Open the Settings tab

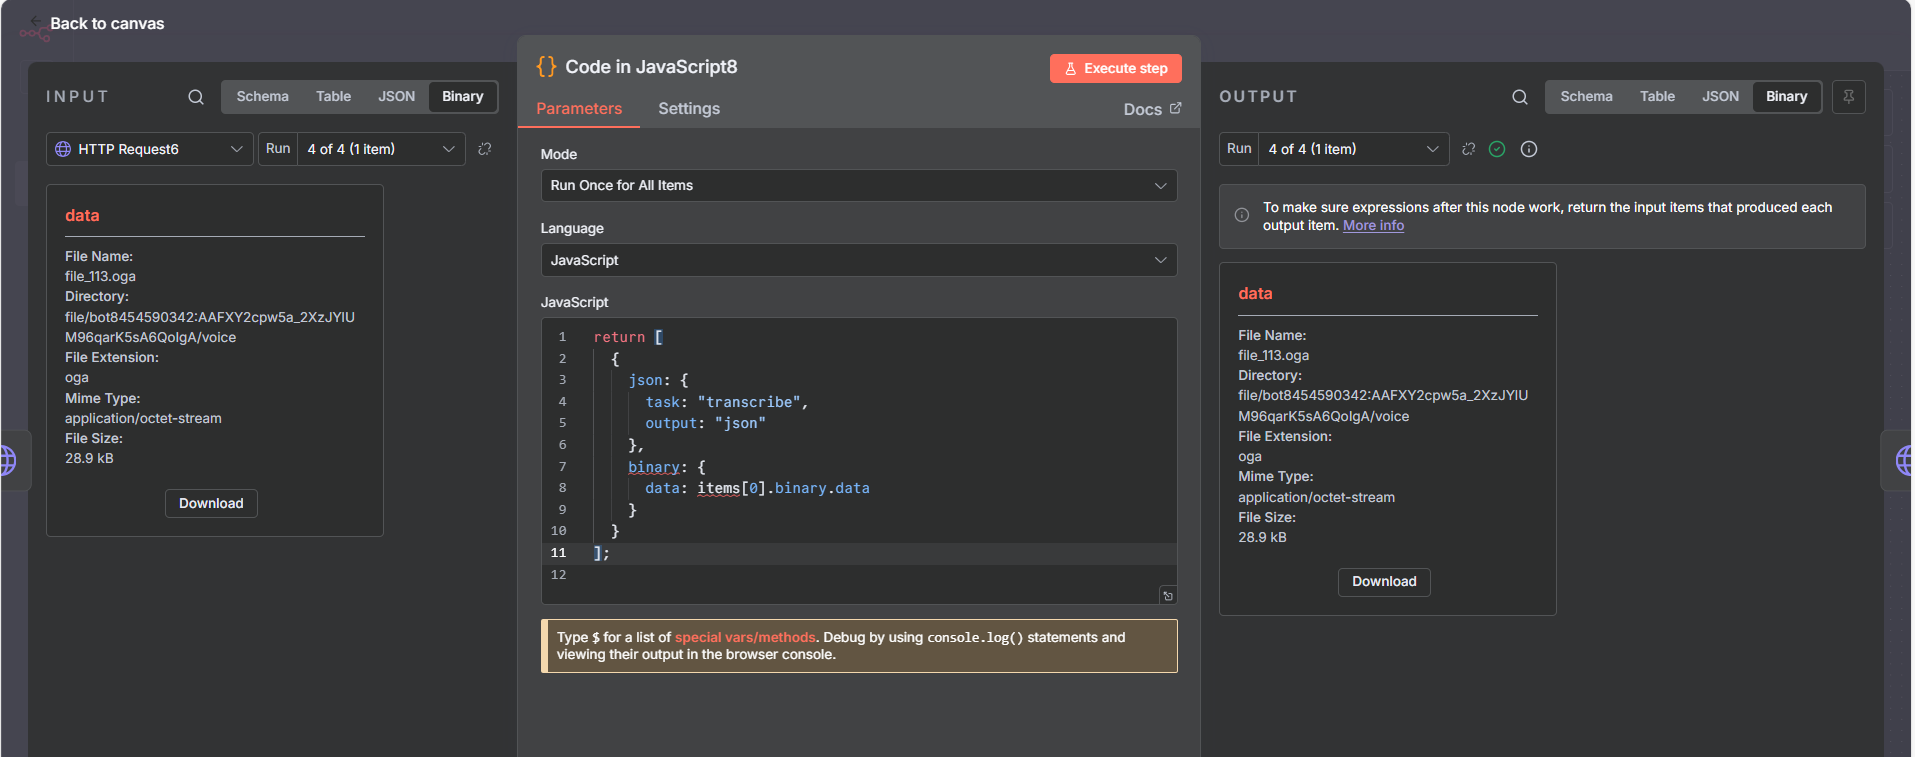pos(688,109)
